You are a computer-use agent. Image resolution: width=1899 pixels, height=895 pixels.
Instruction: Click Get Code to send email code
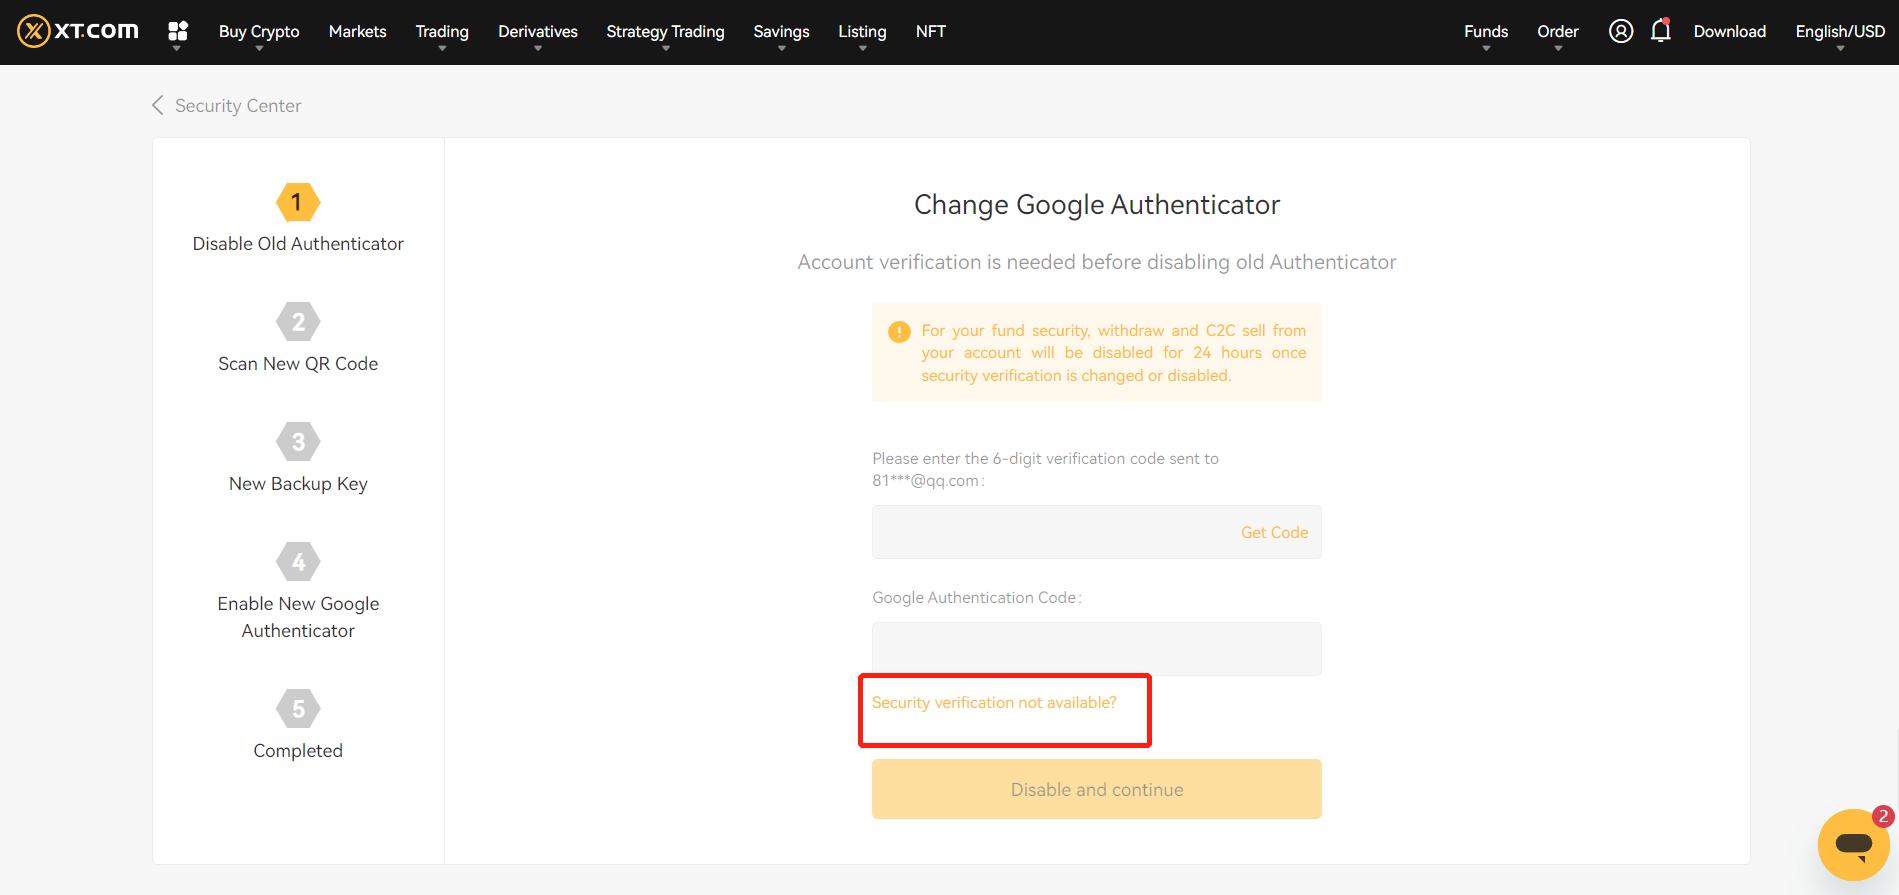click(x=1274, y=532)
